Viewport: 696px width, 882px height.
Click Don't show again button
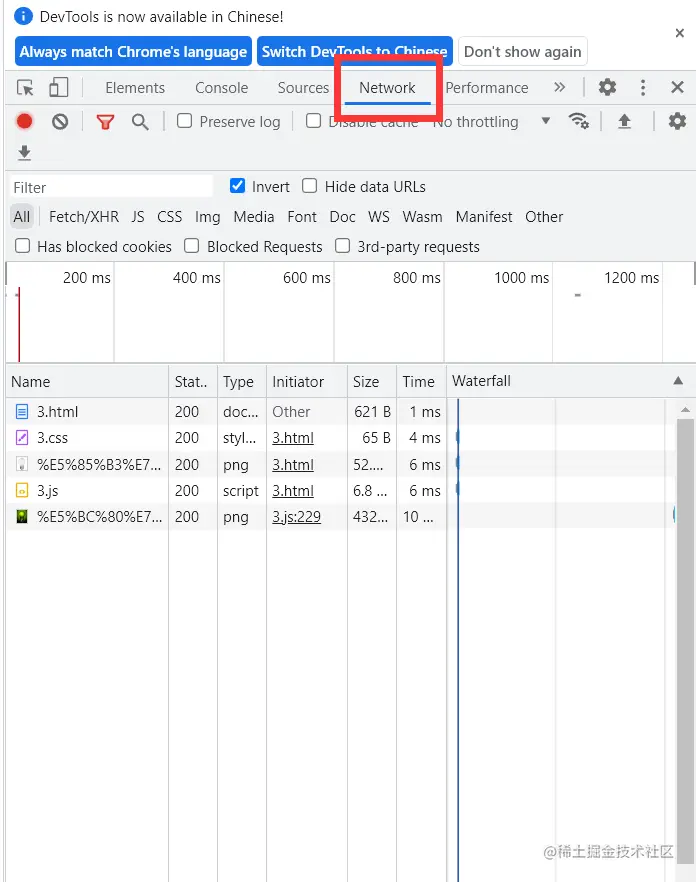[x=523, y=51]
